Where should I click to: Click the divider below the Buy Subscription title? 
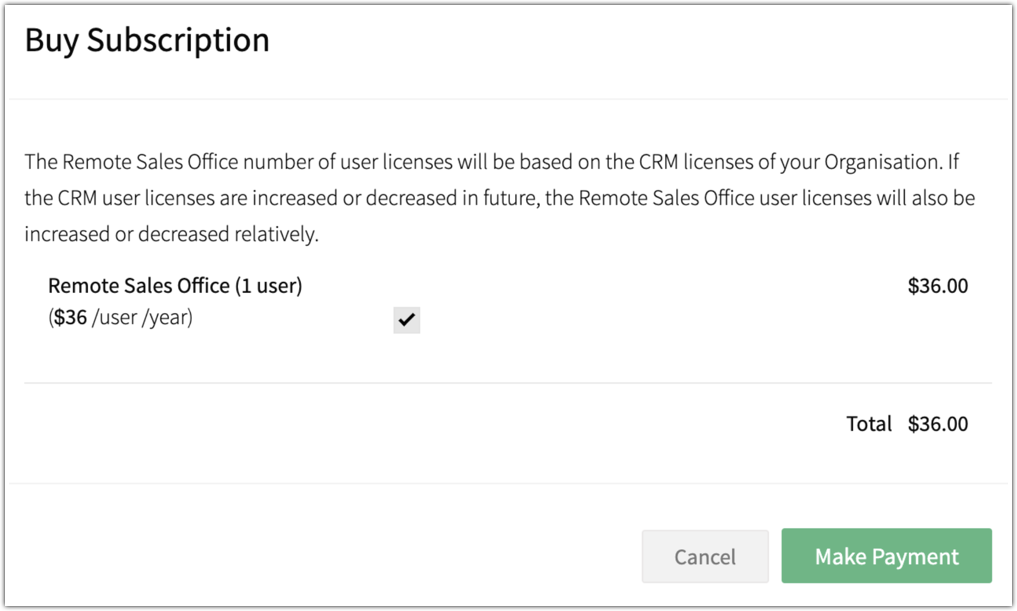point(508,99)
